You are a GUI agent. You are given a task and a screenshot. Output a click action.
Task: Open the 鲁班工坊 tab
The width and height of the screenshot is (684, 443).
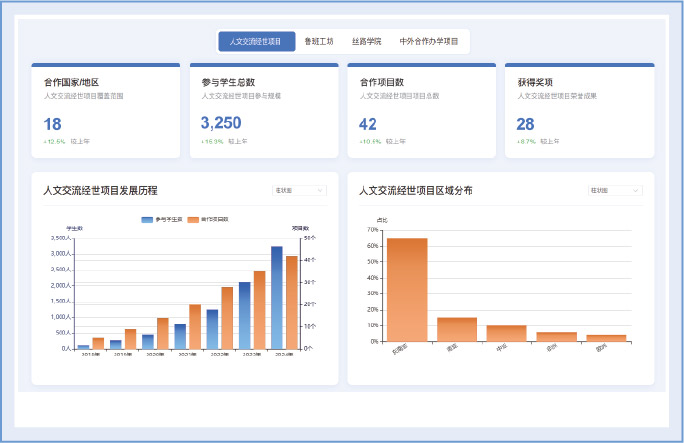click(319, 42)
